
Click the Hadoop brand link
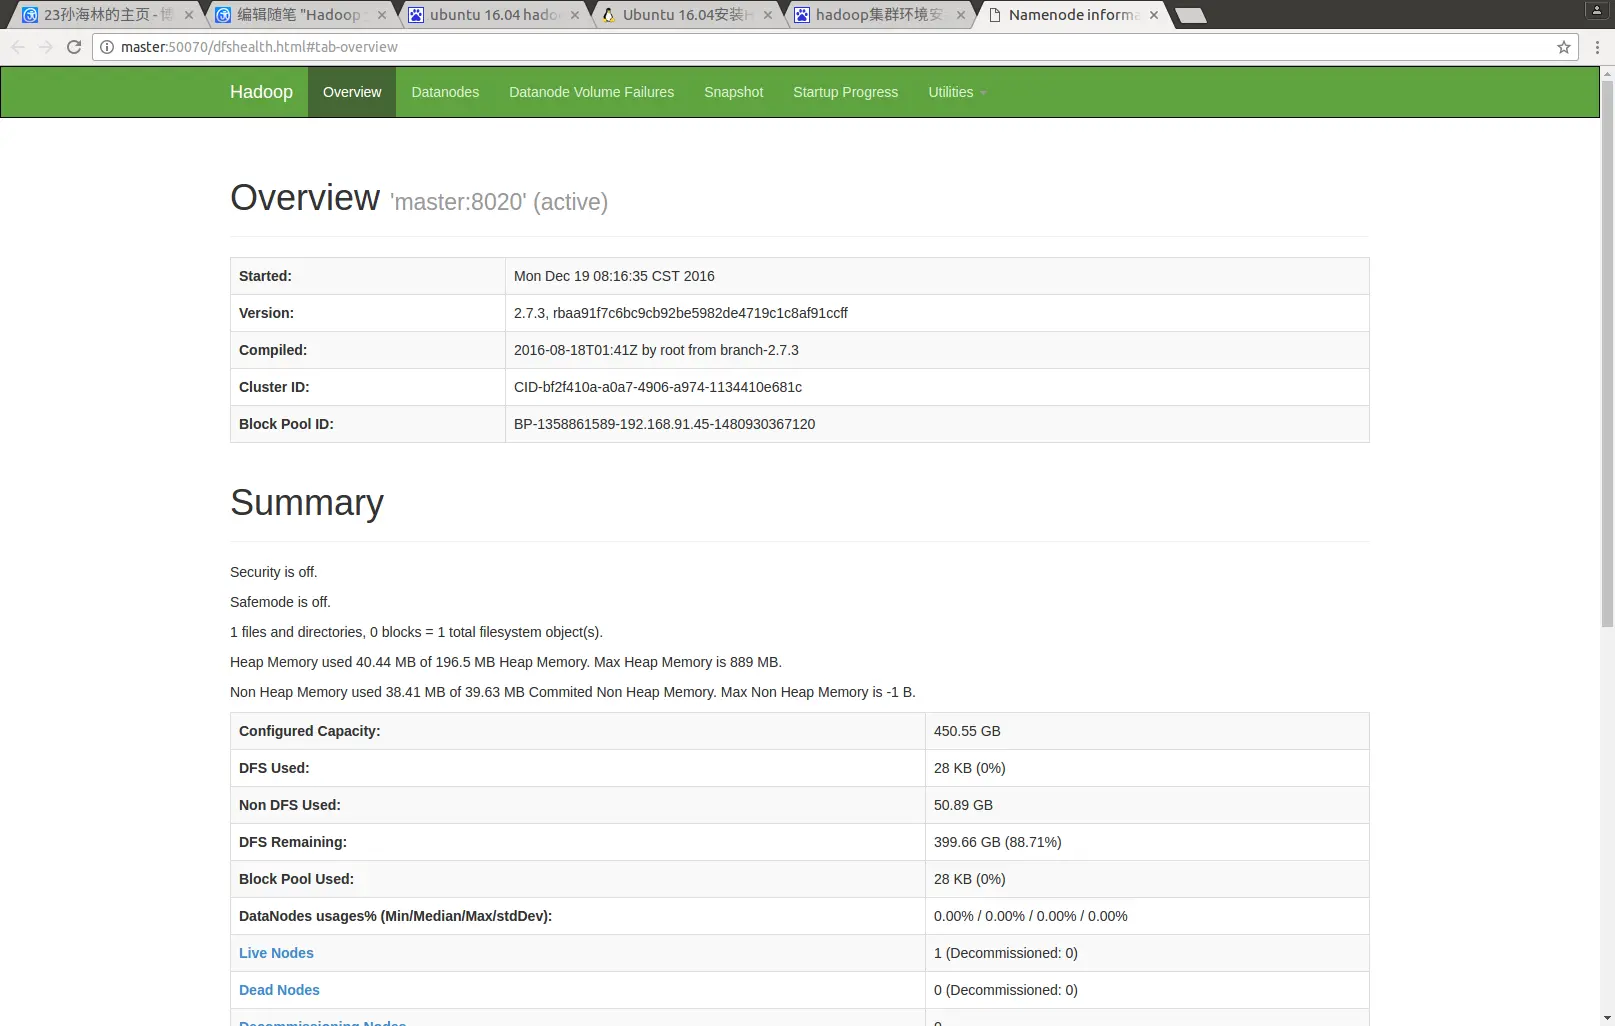pos(261,92)
